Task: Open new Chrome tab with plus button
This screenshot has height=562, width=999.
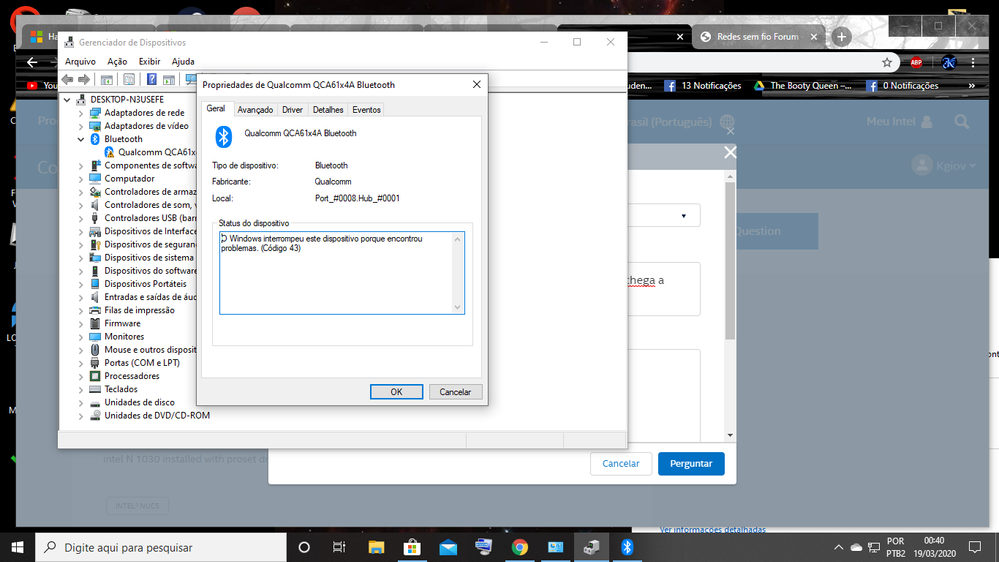Action: [841, 37]
